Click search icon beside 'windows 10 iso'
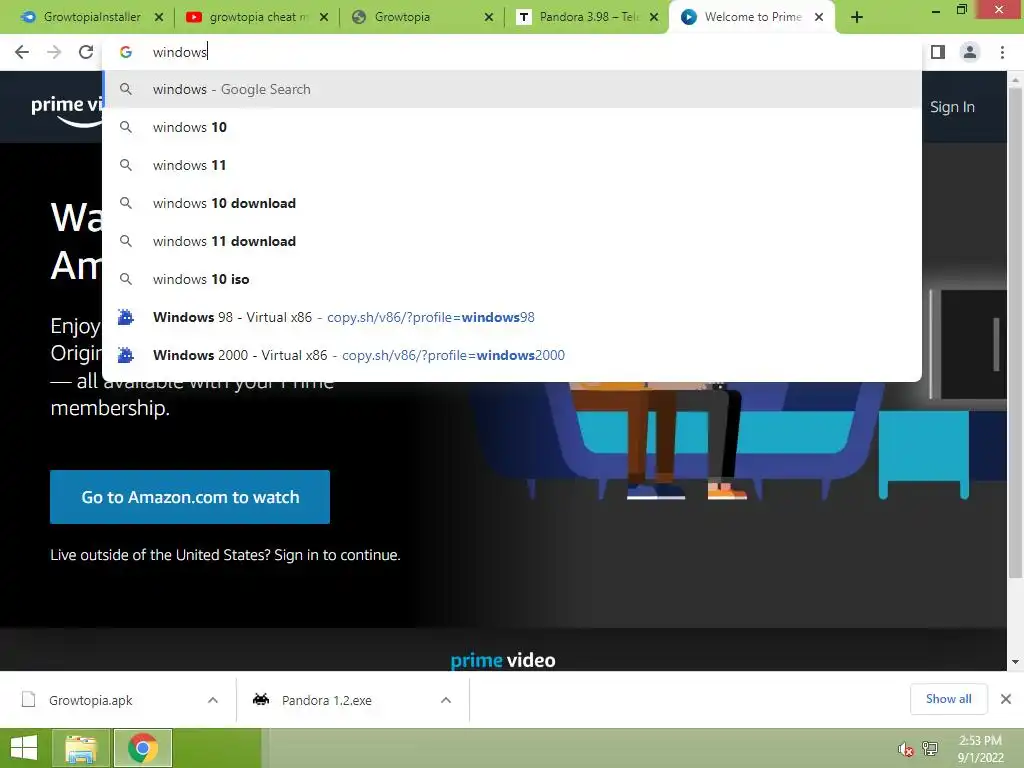The height and width of the screenshot is (768, 1024). pos(126,279)
